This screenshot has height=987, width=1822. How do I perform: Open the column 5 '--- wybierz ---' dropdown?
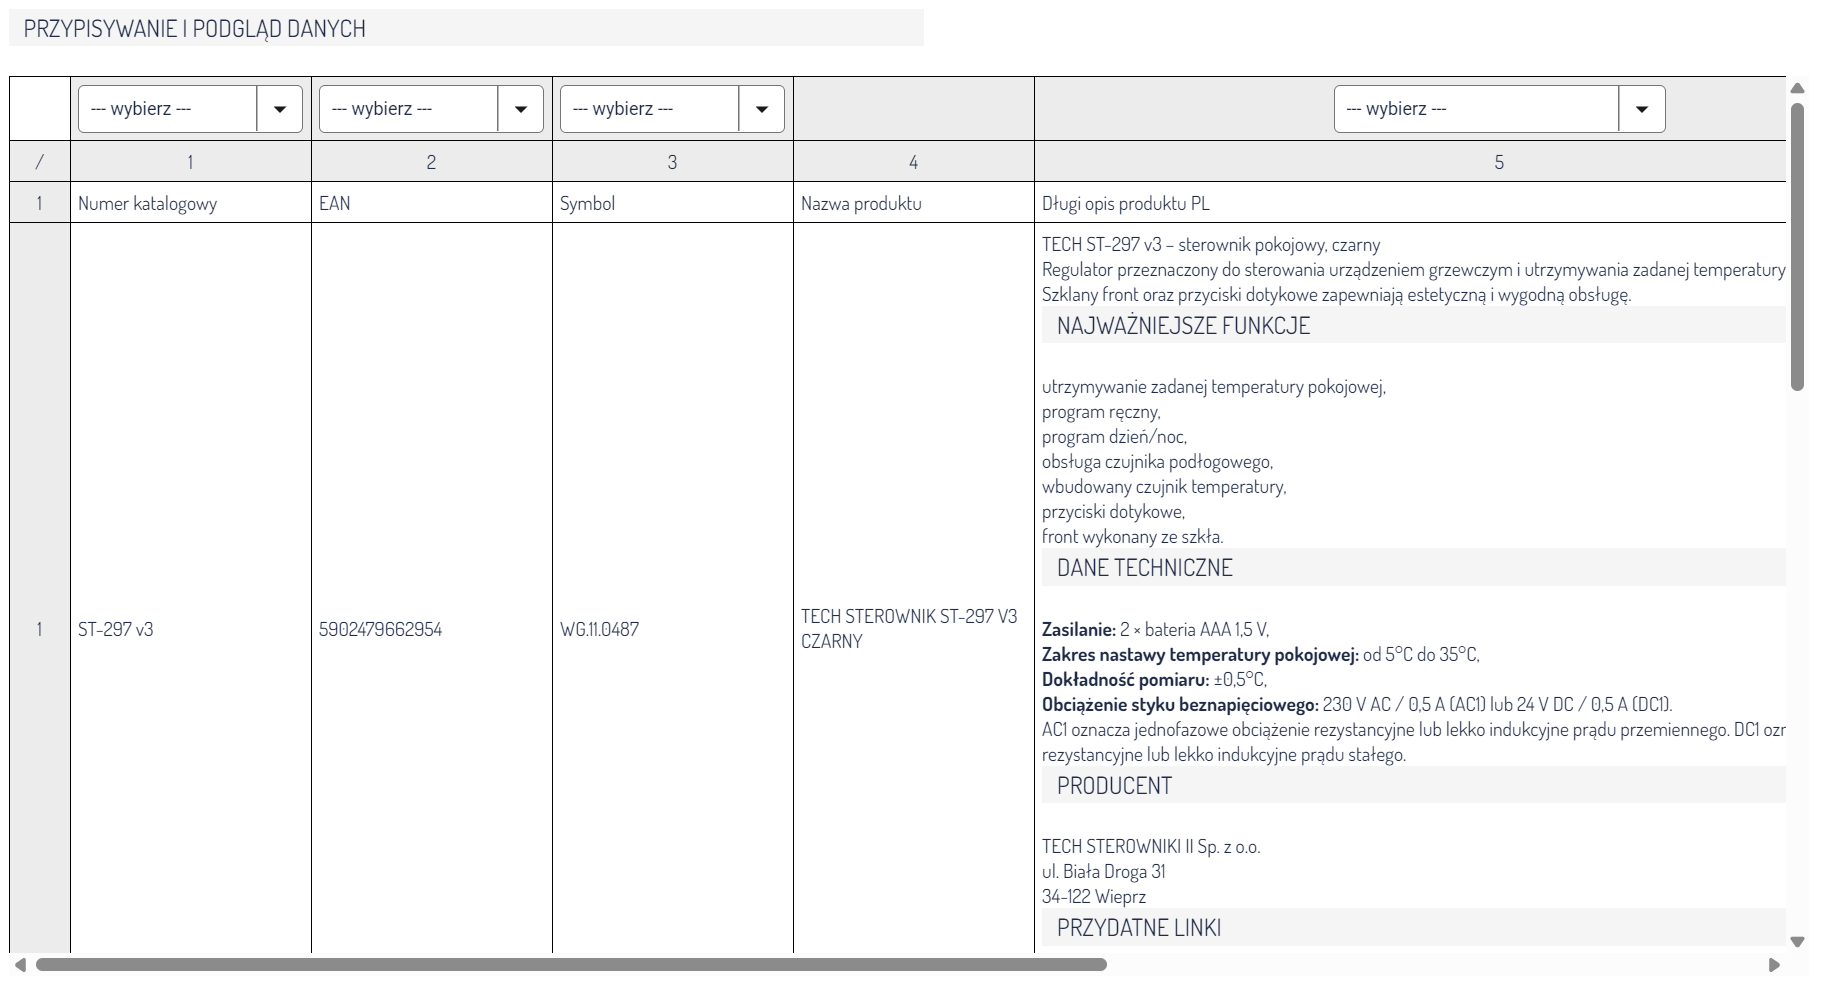(1499, 109)
